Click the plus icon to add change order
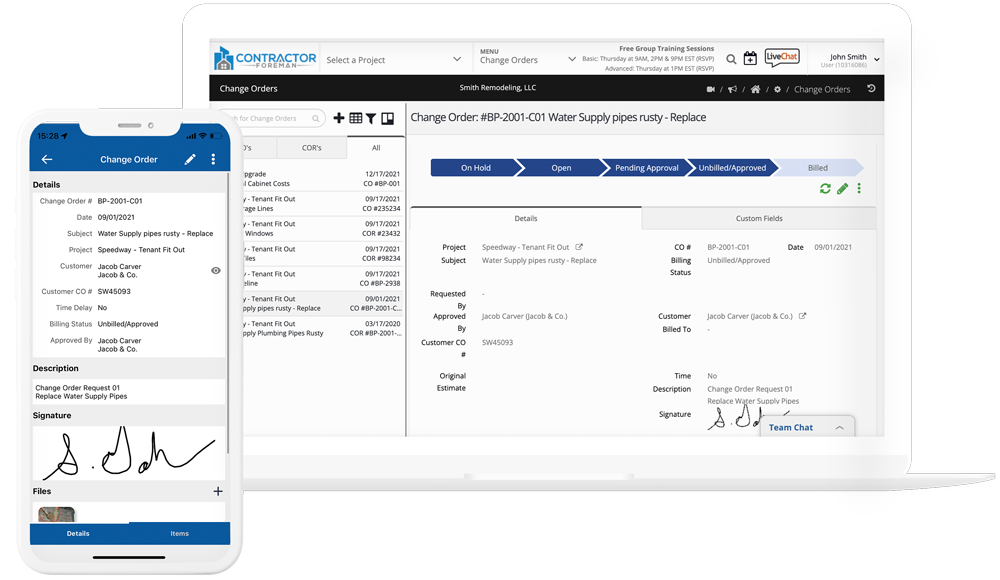Viewport: 1000px width, 580px height. [x=339, y=118]
